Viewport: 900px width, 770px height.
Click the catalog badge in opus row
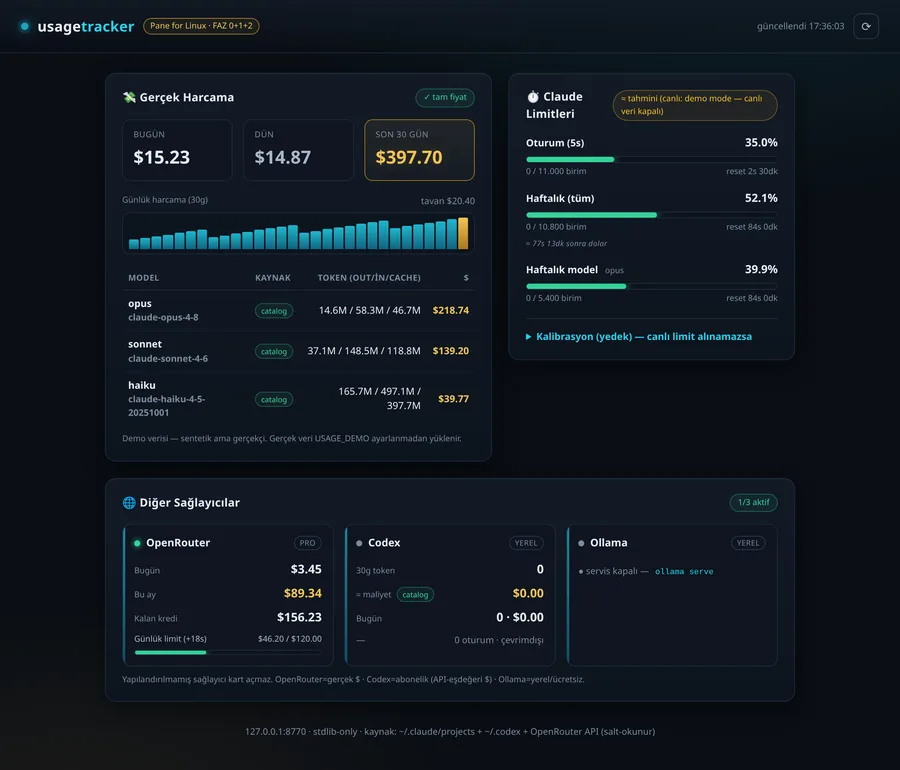pyautogui.click(x=274, y=311)
